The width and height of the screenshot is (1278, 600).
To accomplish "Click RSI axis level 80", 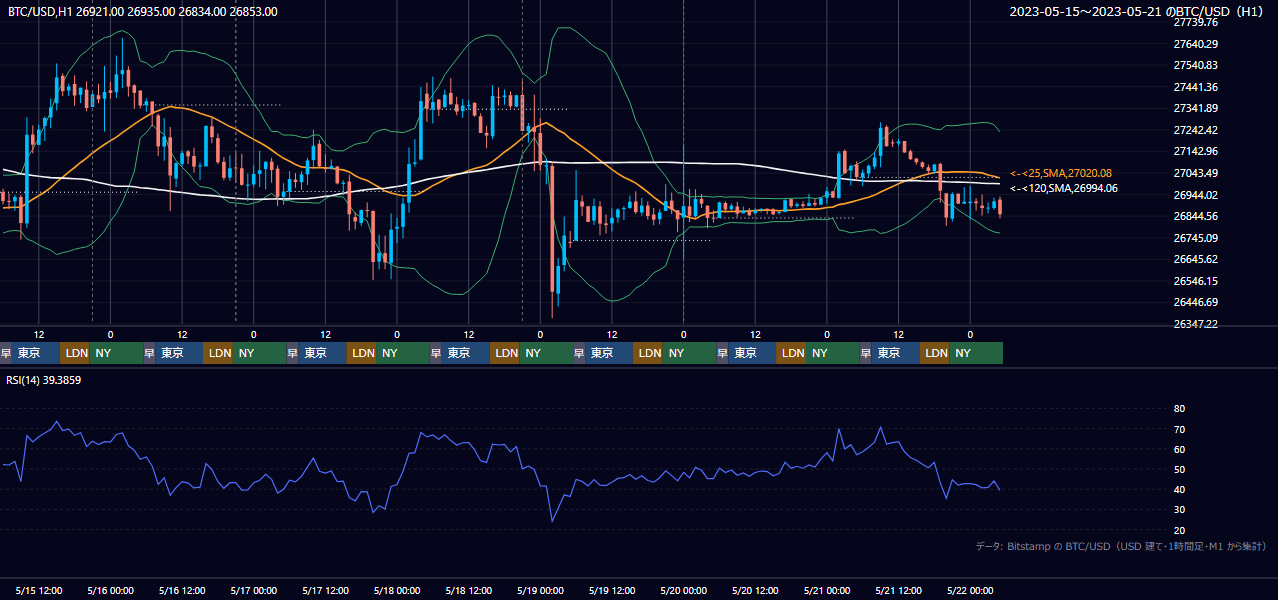I will point(1179,409).
